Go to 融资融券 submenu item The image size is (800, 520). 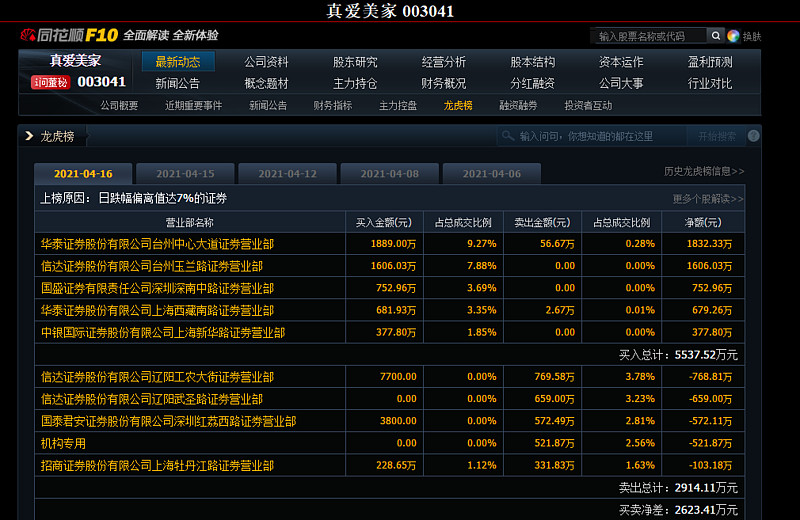(x=518, y=106)
